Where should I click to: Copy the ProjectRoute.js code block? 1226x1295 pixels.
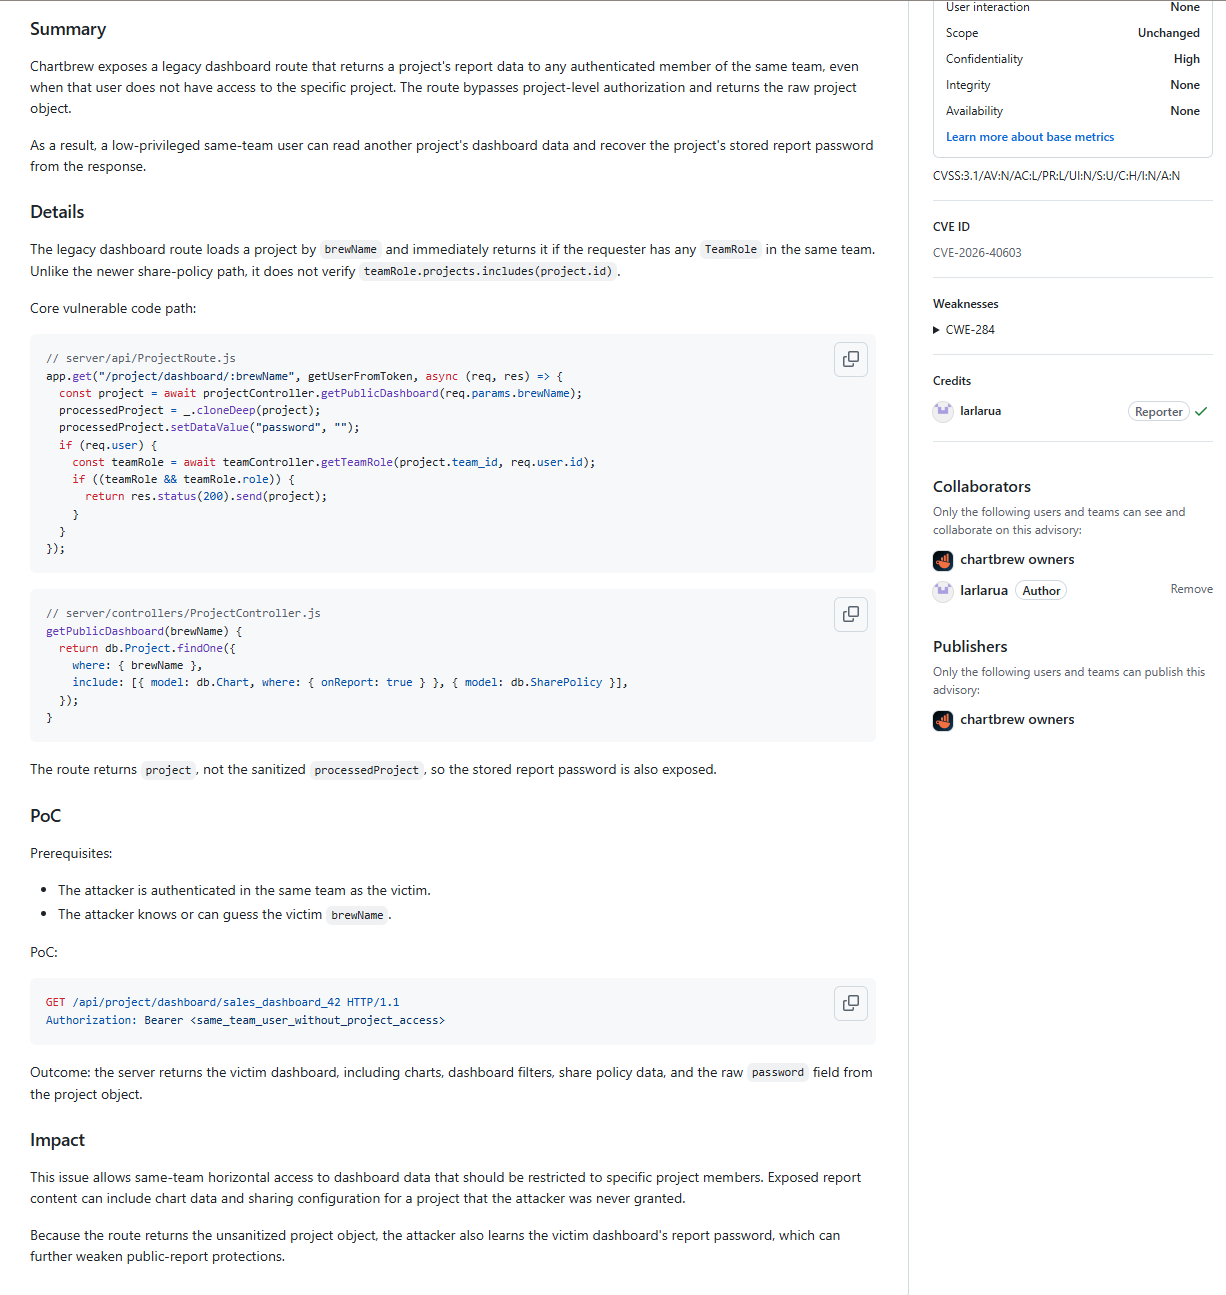(851, 359)
